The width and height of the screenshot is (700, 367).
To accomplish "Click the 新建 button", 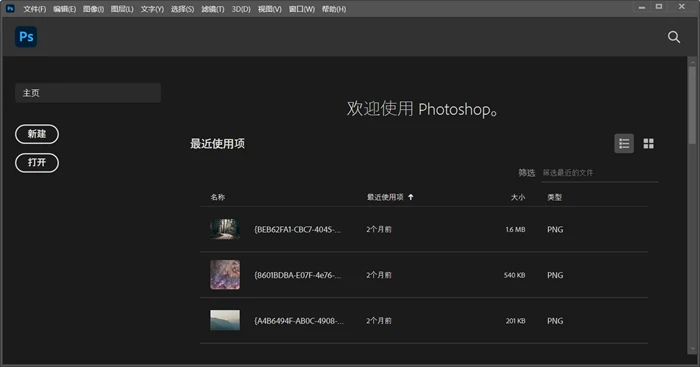I will click(37, 134).
